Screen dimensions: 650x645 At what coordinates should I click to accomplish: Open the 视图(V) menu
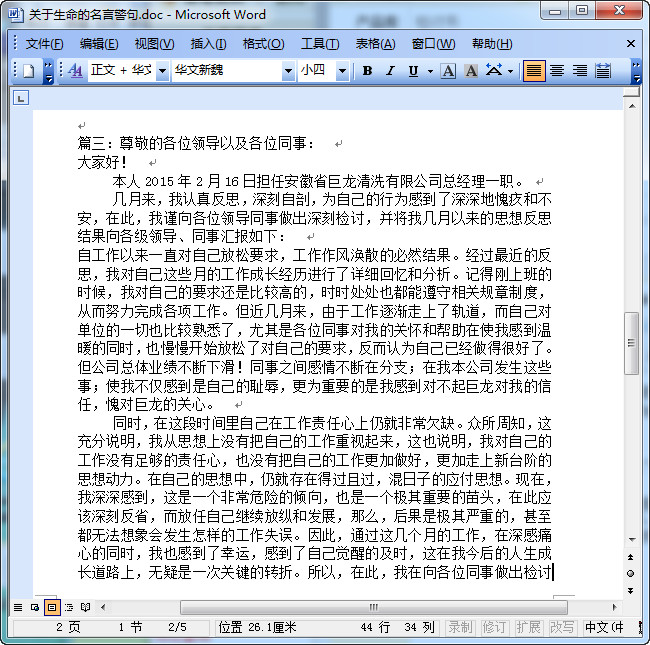[x=154, y=44]
